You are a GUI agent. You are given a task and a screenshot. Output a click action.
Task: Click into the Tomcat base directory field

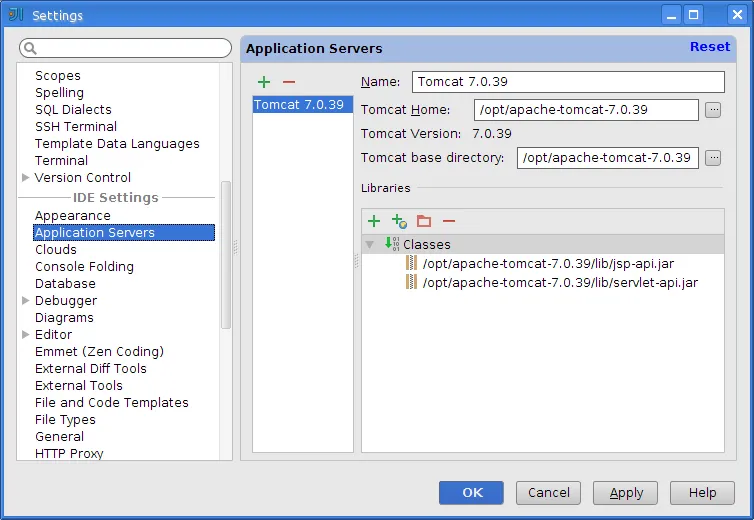point(608,158)
